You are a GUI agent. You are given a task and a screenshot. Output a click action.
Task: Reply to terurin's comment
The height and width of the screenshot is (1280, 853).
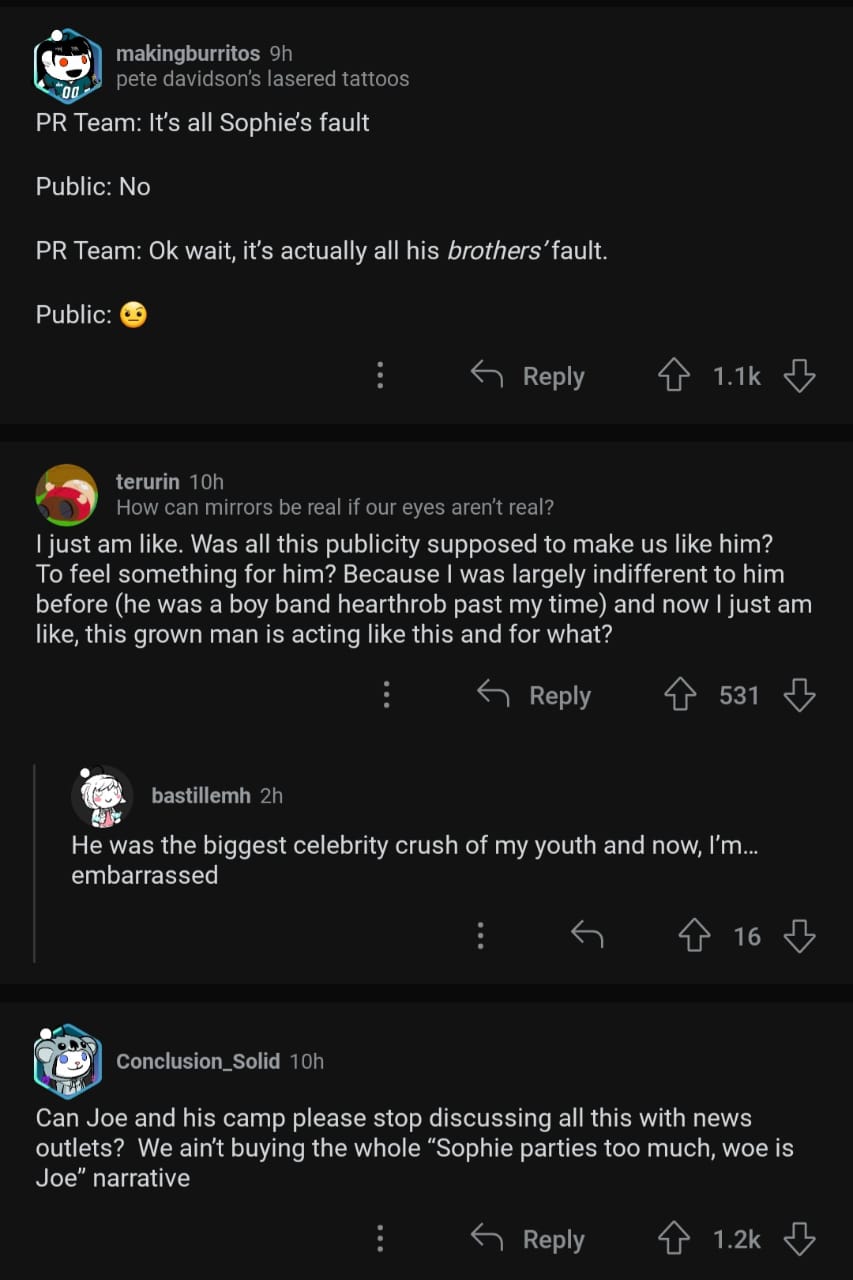(x=534, y=695)
